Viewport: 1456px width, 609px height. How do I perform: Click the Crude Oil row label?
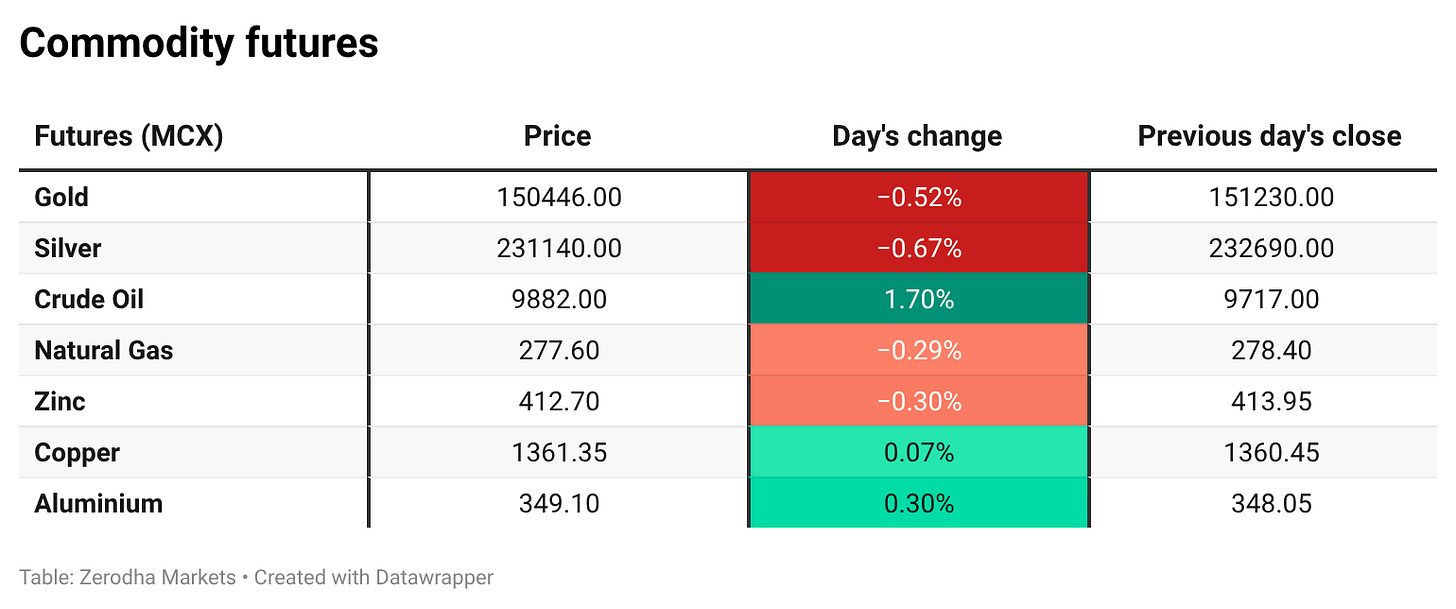click(x=89, y=299)
